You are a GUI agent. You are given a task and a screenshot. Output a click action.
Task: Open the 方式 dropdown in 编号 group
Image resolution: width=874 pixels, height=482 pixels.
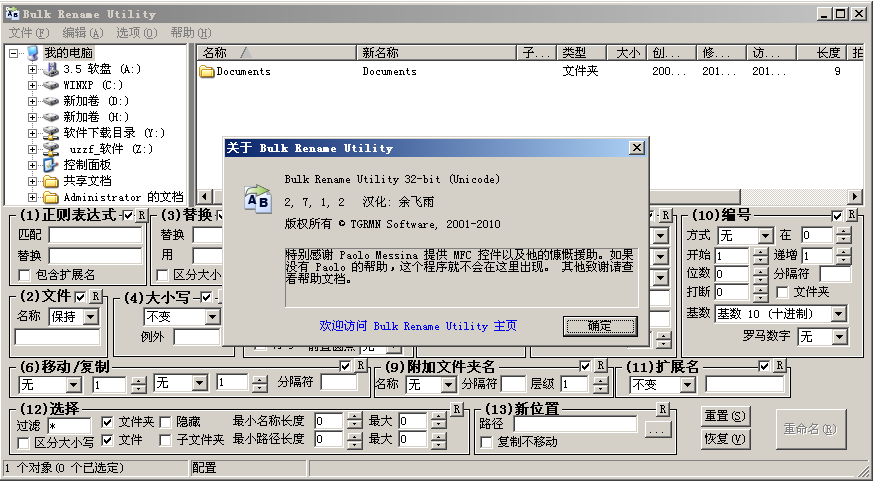click(766, 236)
